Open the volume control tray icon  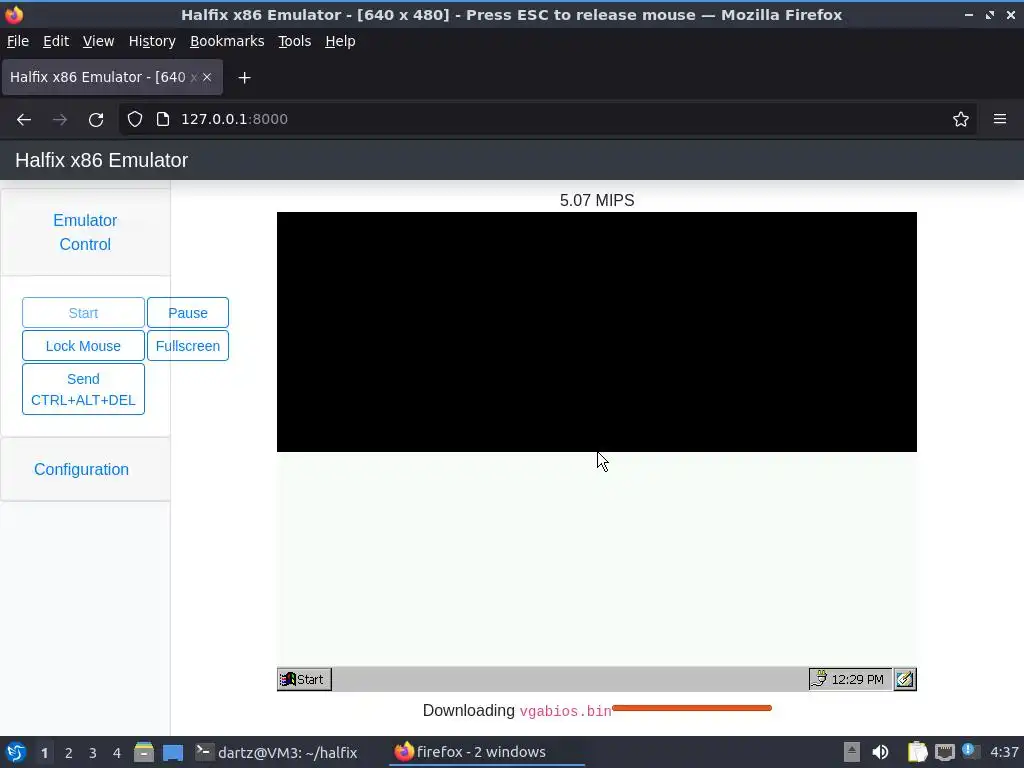tap(880, 752)
